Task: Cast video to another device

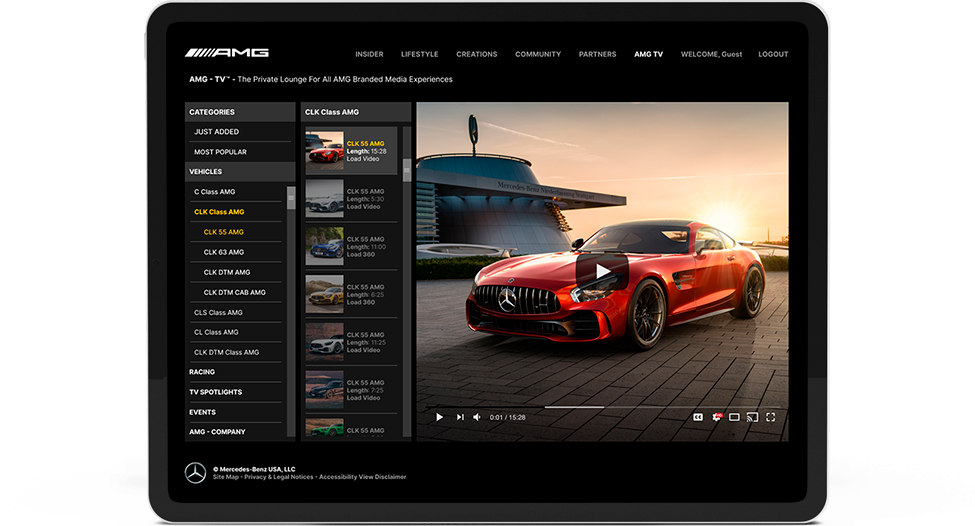Action: click(752, 417)
